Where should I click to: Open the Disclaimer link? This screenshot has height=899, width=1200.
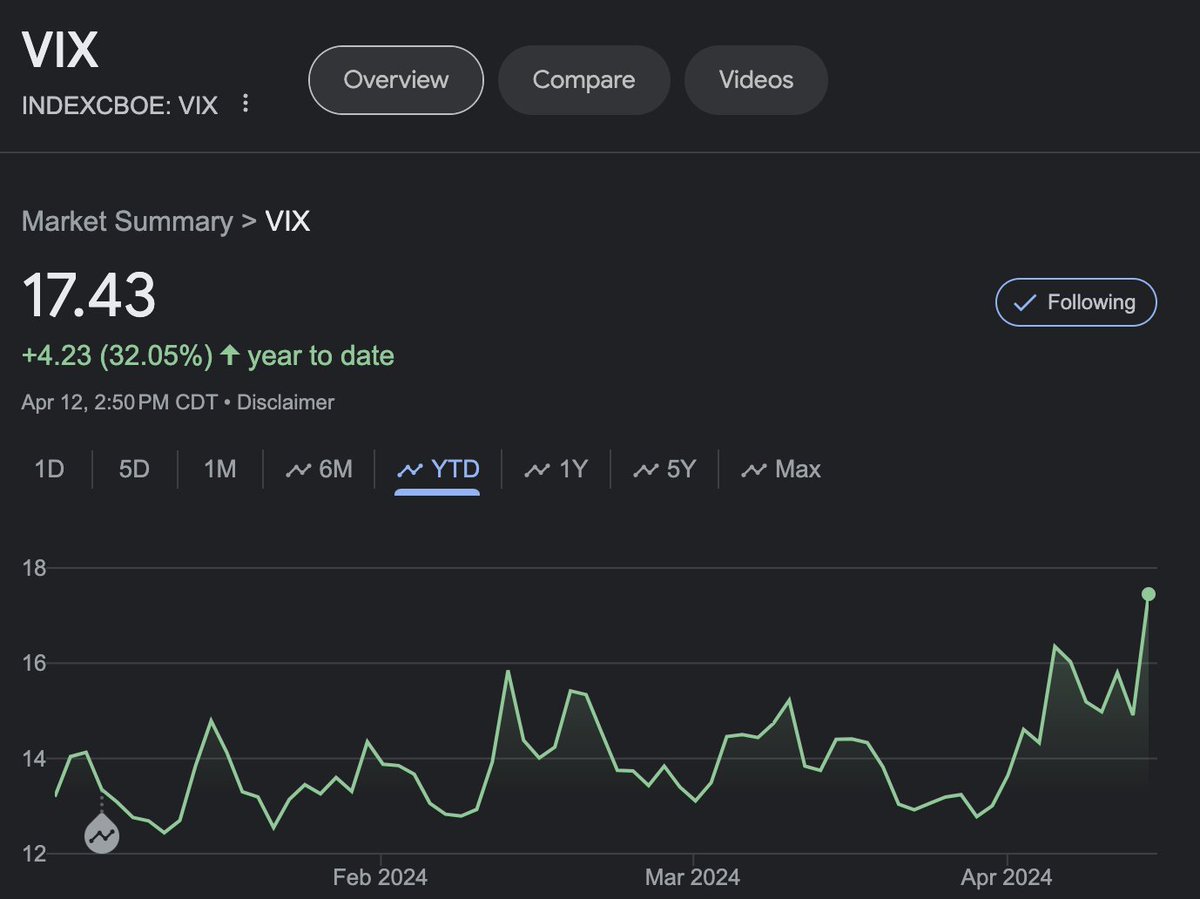pos(286,403)
